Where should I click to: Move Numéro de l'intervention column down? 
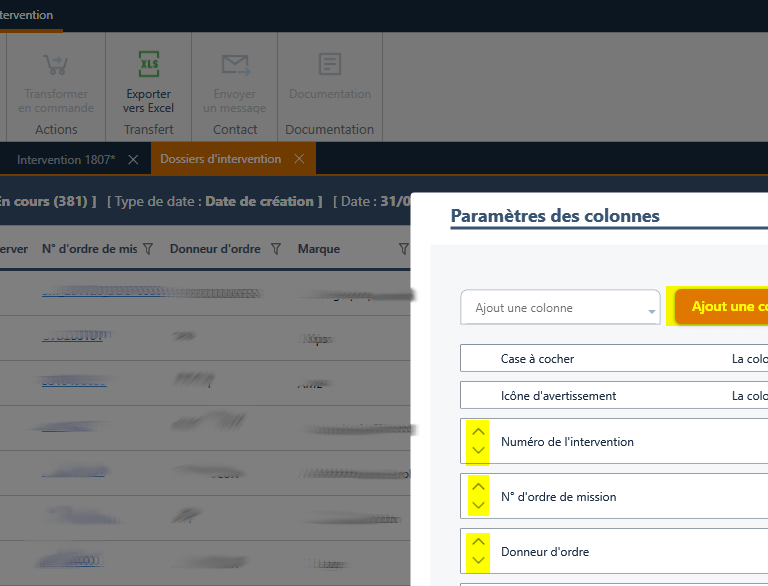[478, 451]
